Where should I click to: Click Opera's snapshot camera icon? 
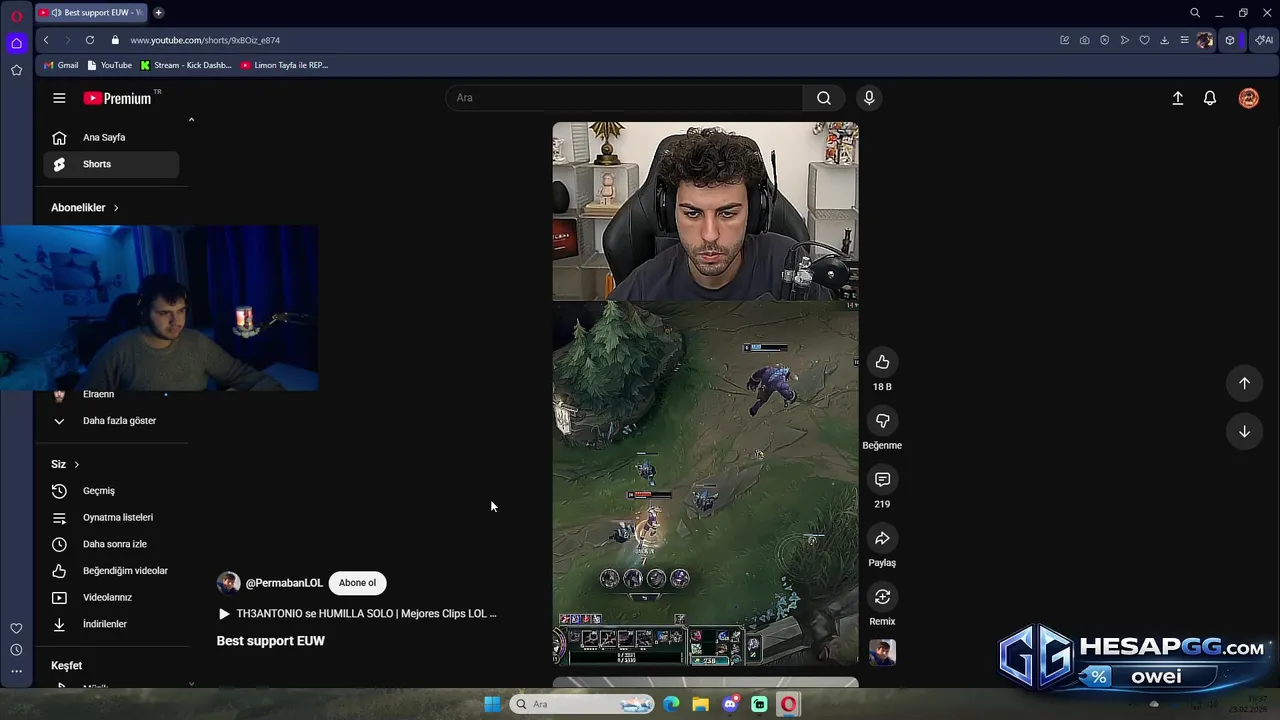[1084, 40]
